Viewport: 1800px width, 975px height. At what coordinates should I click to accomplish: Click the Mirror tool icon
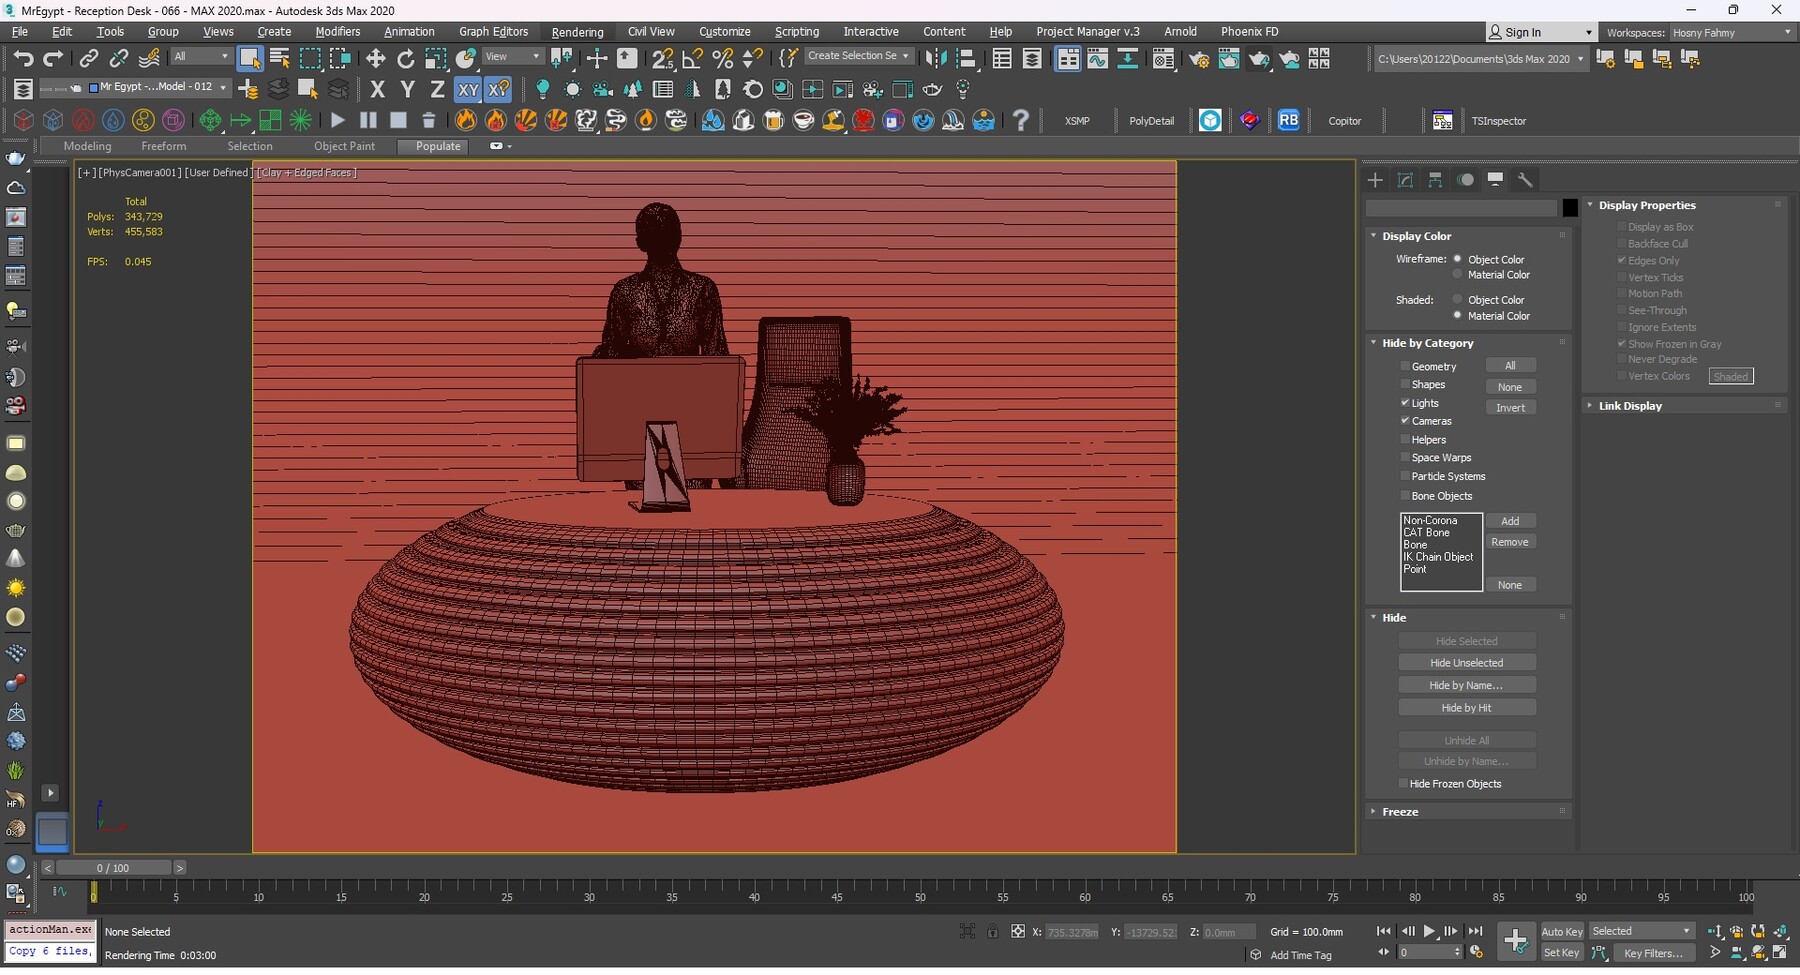[x=936, y=59]
